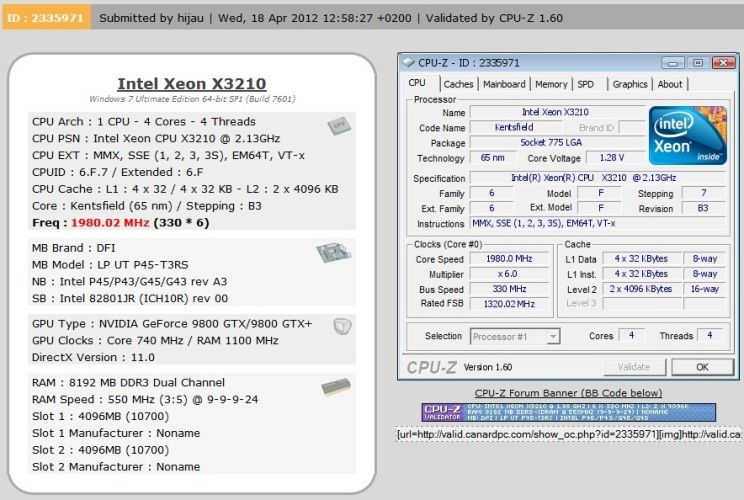Click the RAM Speed : 550 MHz line
The image size is (744, 500).
click(145, 399)
